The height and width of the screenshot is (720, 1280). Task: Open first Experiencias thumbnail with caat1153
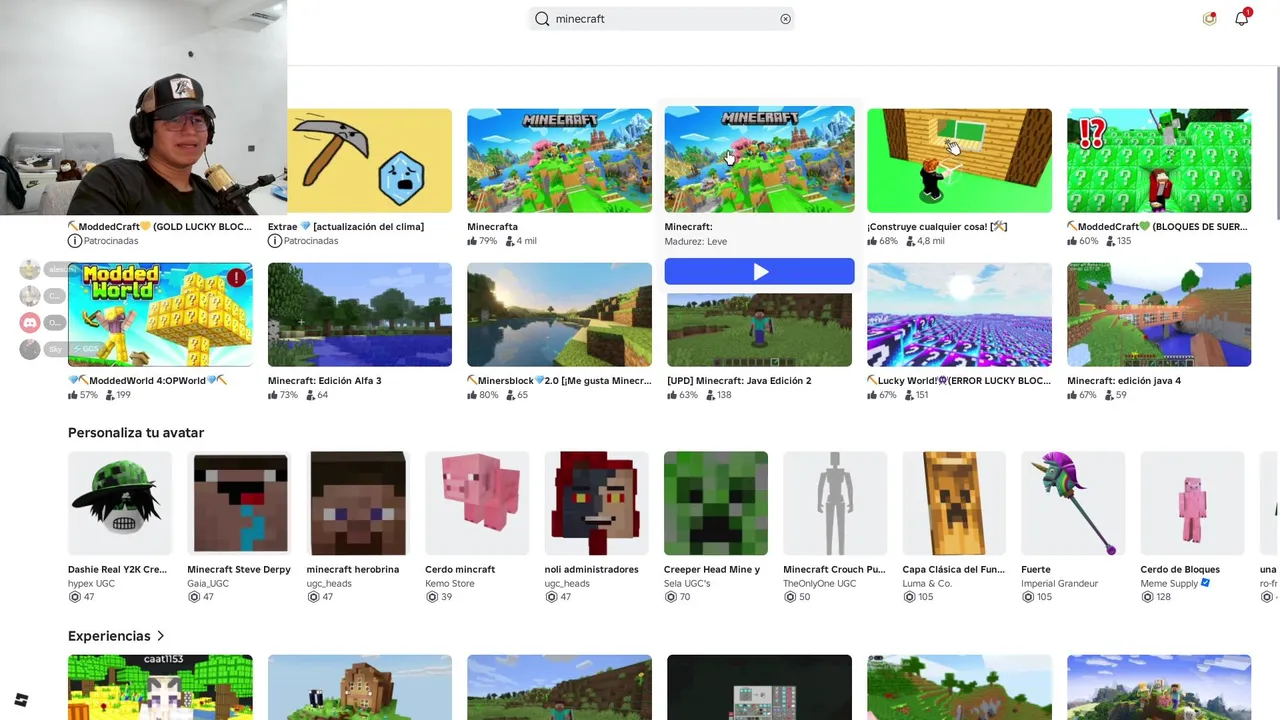point(160,687)
